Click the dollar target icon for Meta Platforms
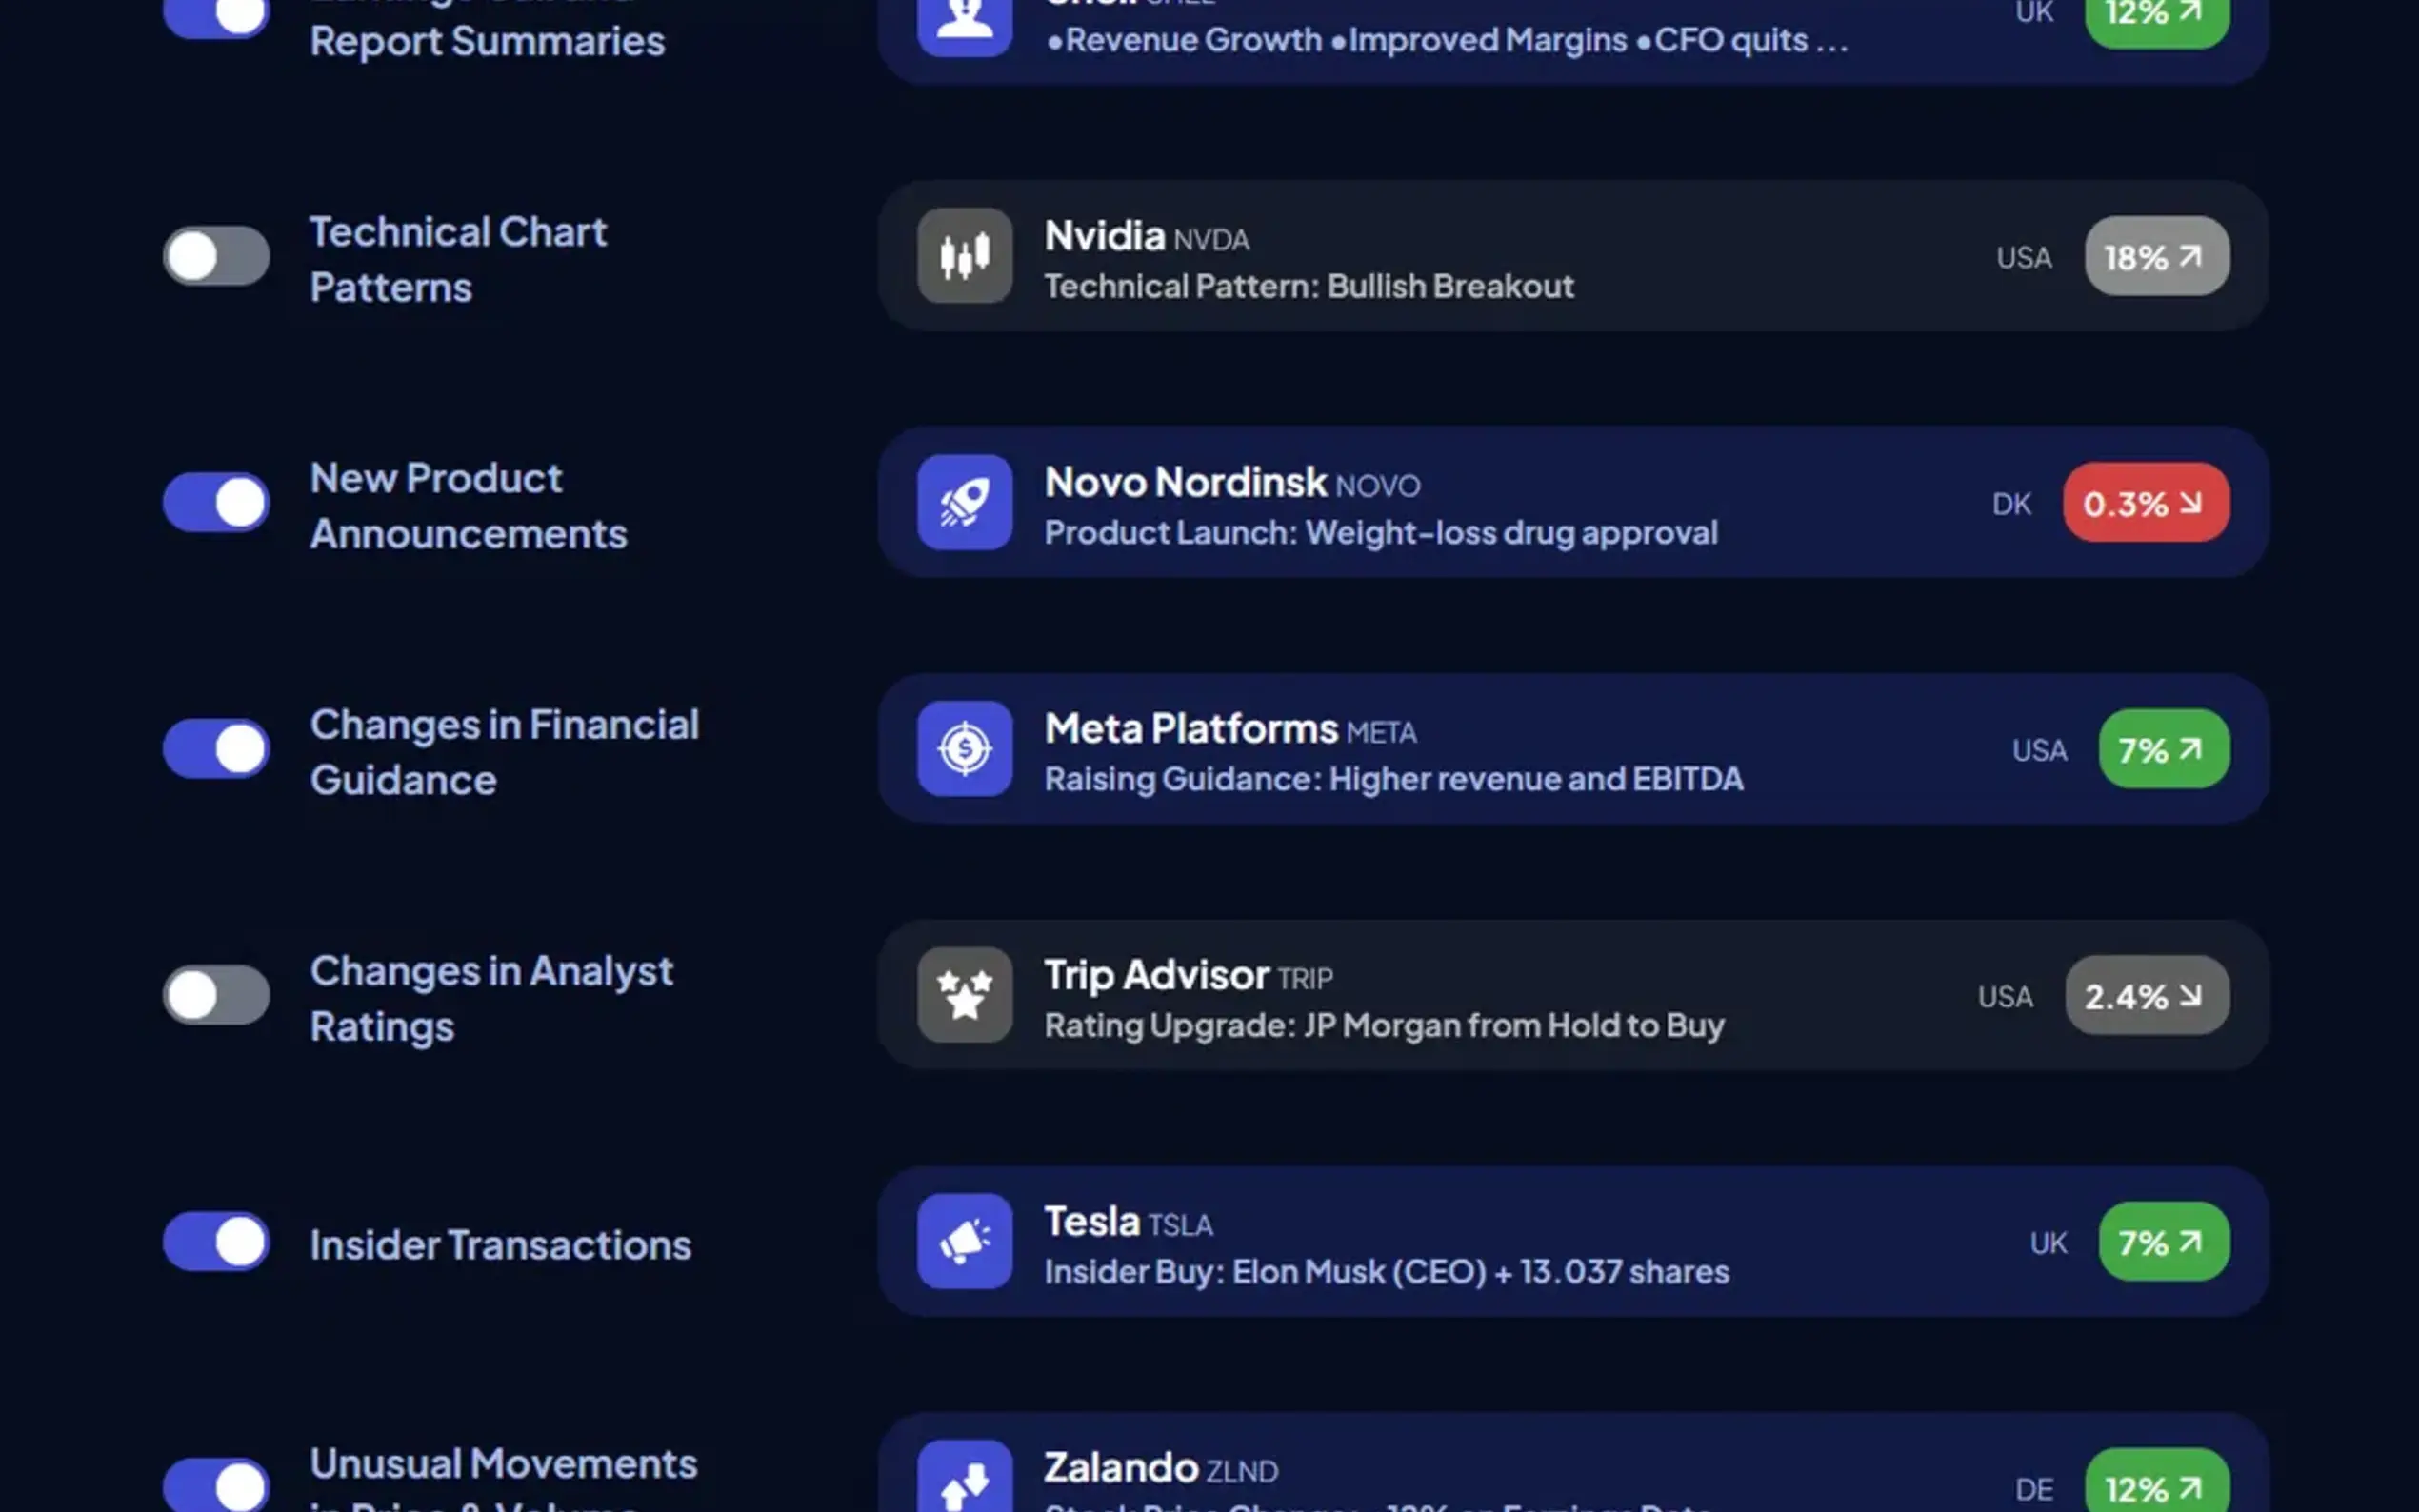The height and width of the screenshot is (1512, 2419). pos(964,749)
